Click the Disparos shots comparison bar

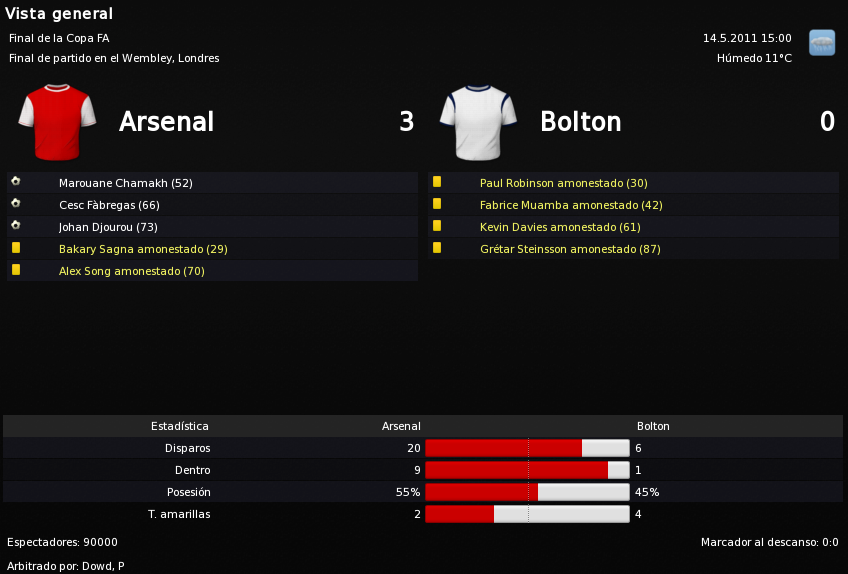(x=527, y=448)
